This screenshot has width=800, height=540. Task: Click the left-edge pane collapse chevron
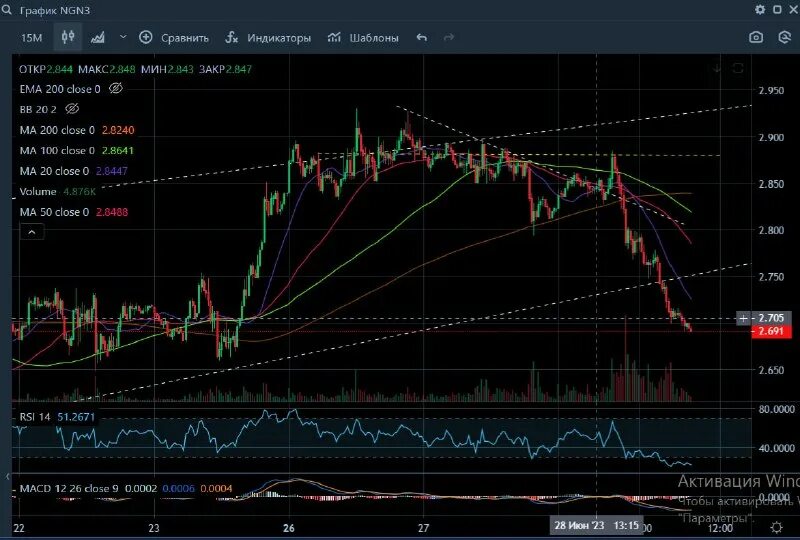coord(7,477)
